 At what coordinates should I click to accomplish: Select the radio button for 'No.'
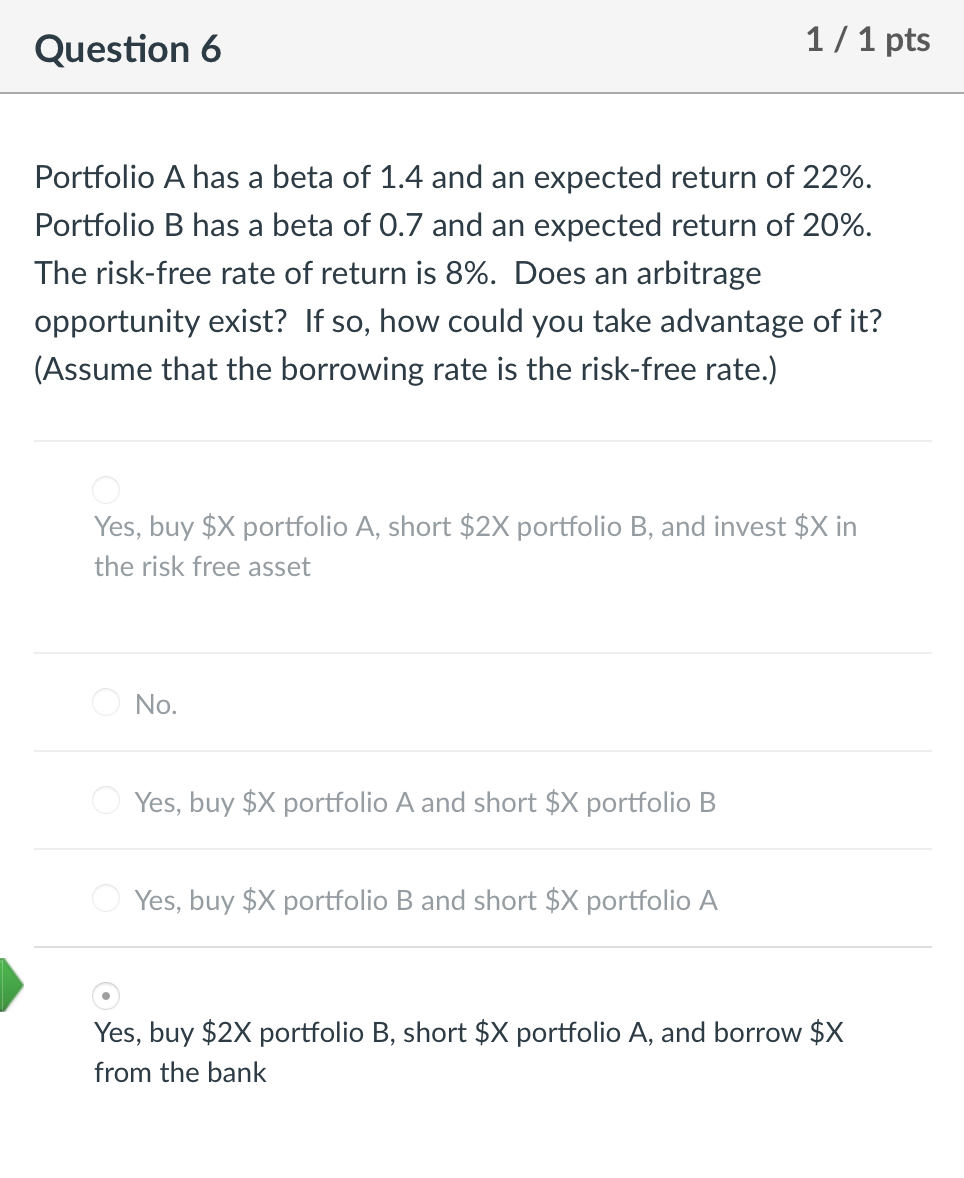105,702
